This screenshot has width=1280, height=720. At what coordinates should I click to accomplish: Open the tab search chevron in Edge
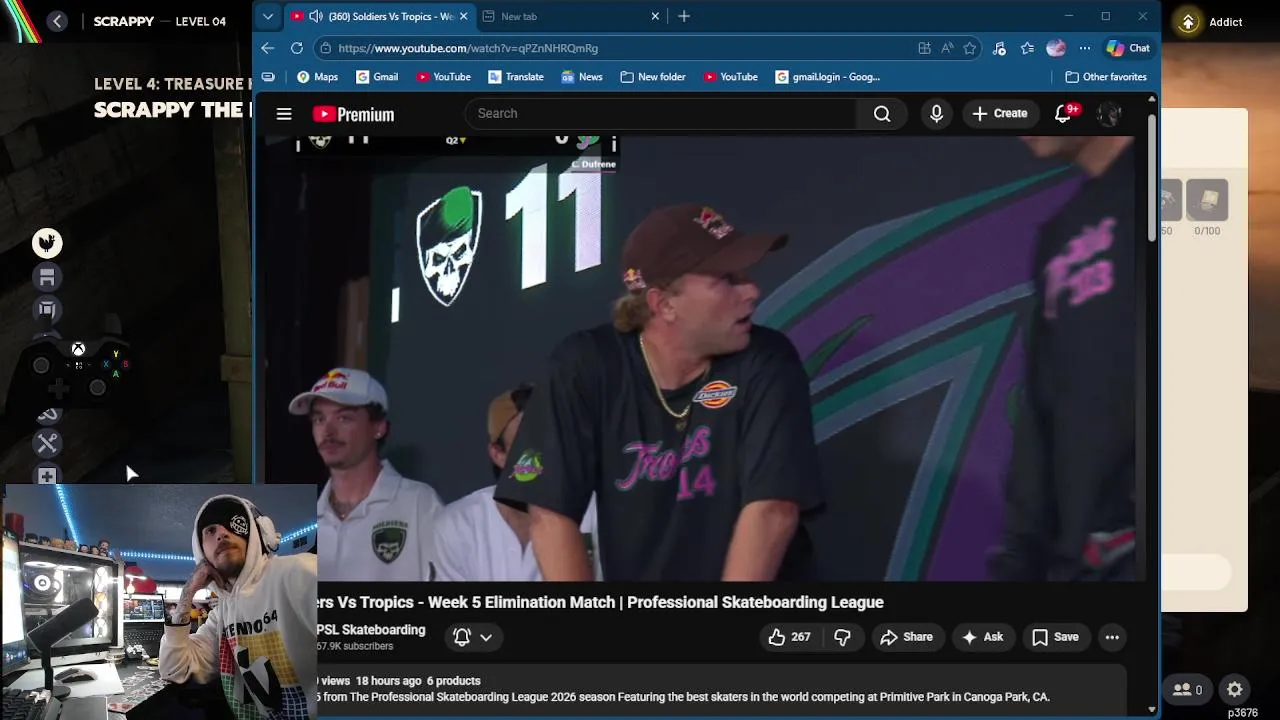point(267,16)
